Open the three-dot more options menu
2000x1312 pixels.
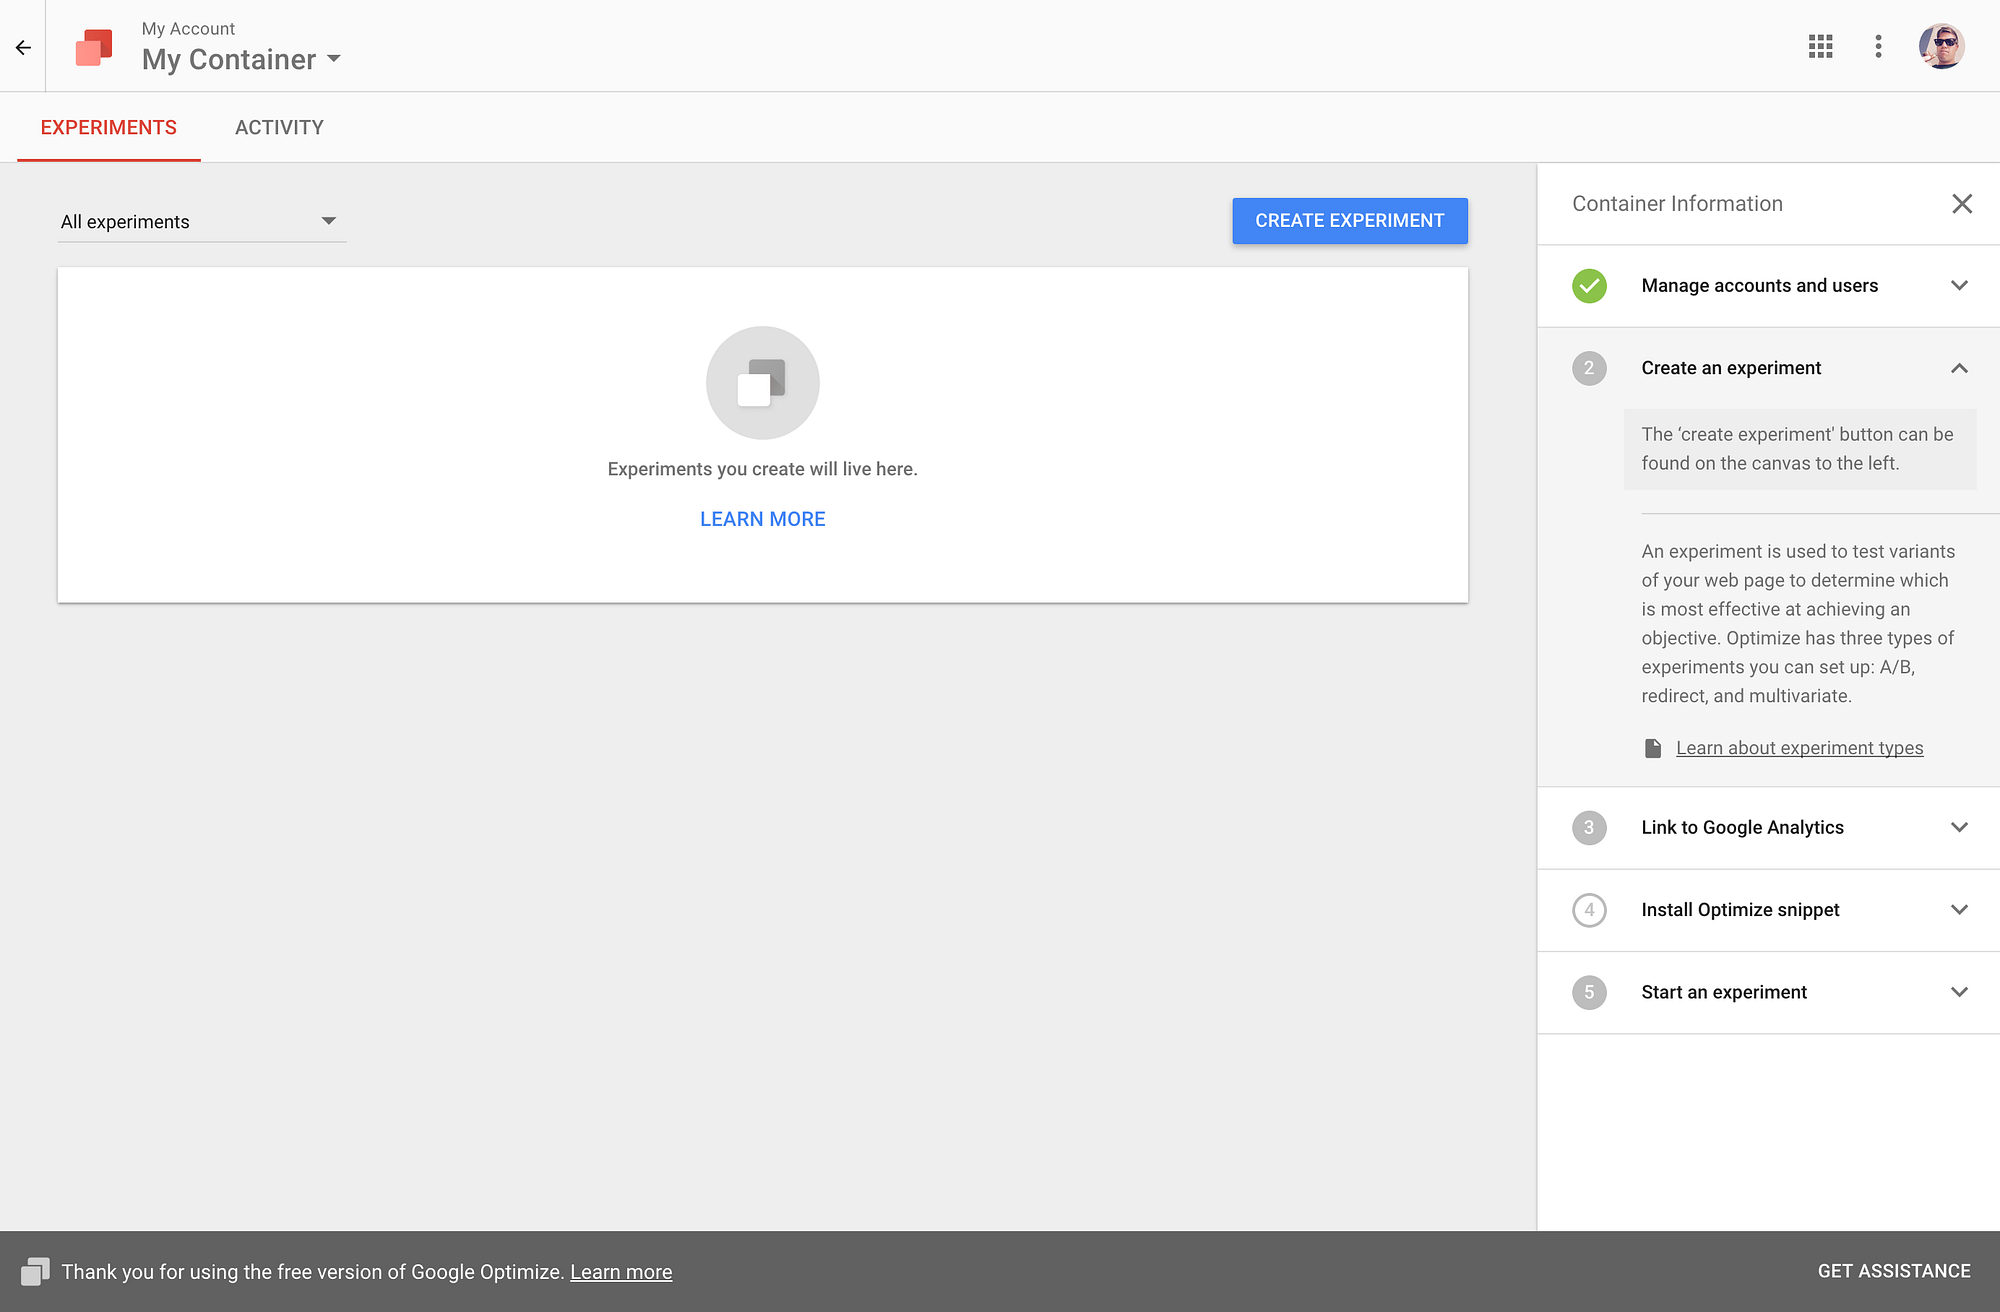pos(1878,46)
